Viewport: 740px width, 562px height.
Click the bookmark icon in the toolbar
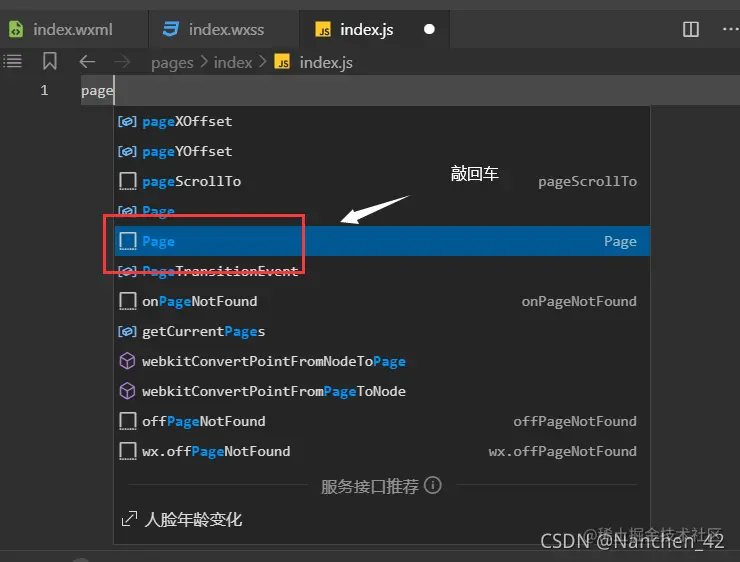50,61
